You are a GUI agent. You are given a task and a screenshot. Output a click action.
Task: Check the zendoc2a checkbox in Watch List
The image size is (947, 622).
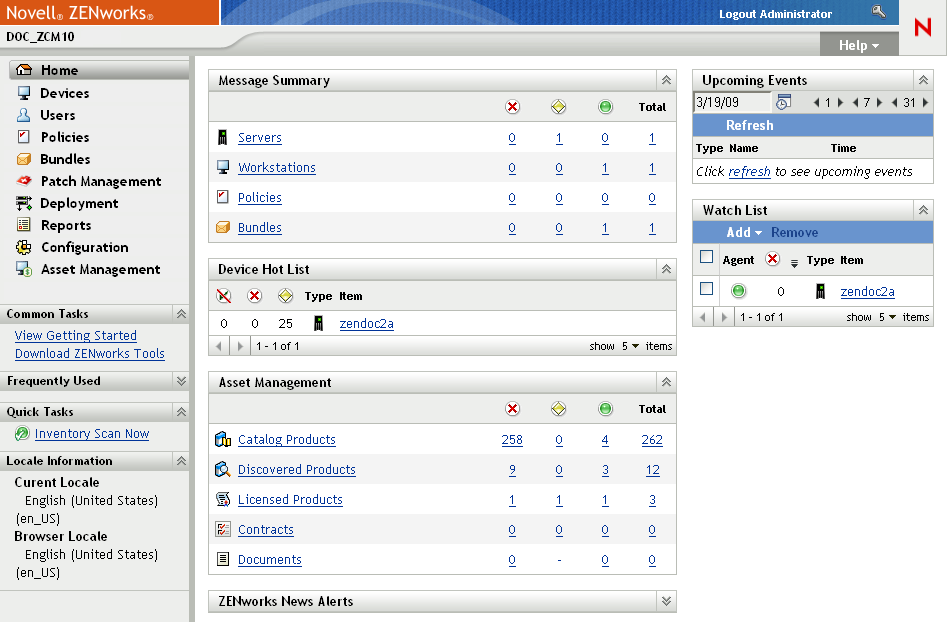706,289
